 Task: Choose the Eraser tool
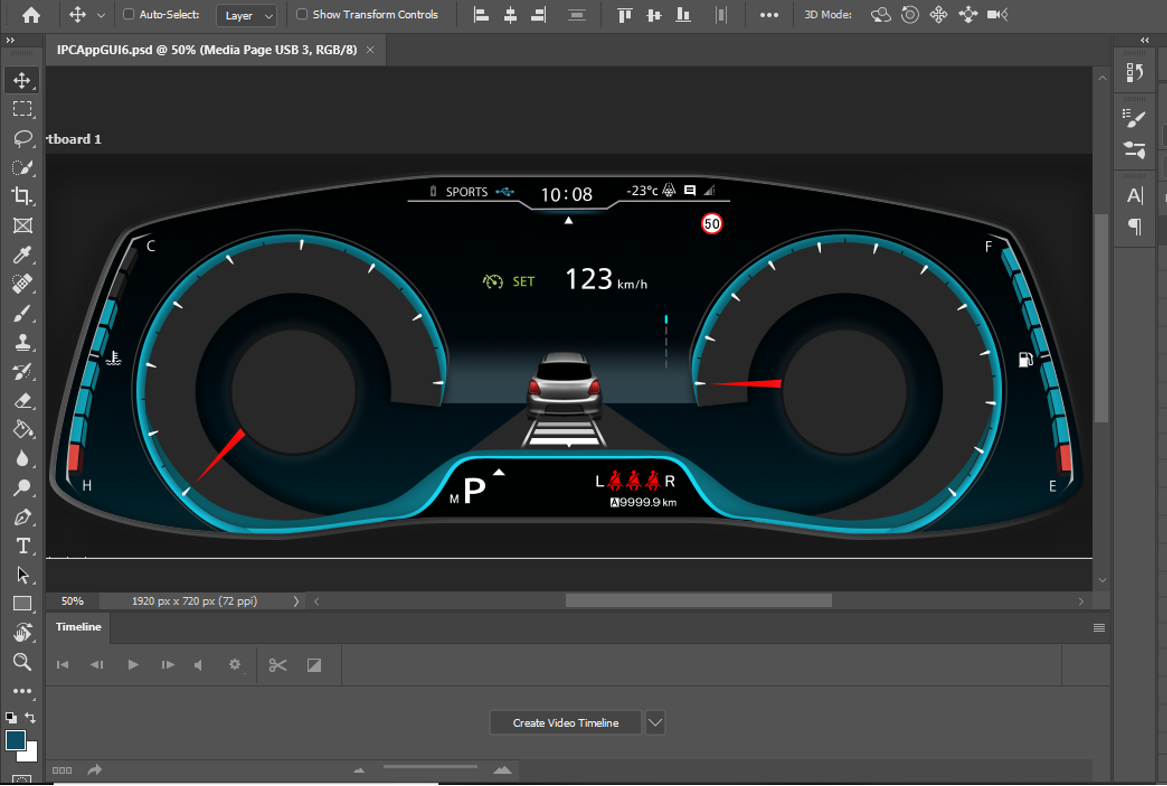click(22, 401)
